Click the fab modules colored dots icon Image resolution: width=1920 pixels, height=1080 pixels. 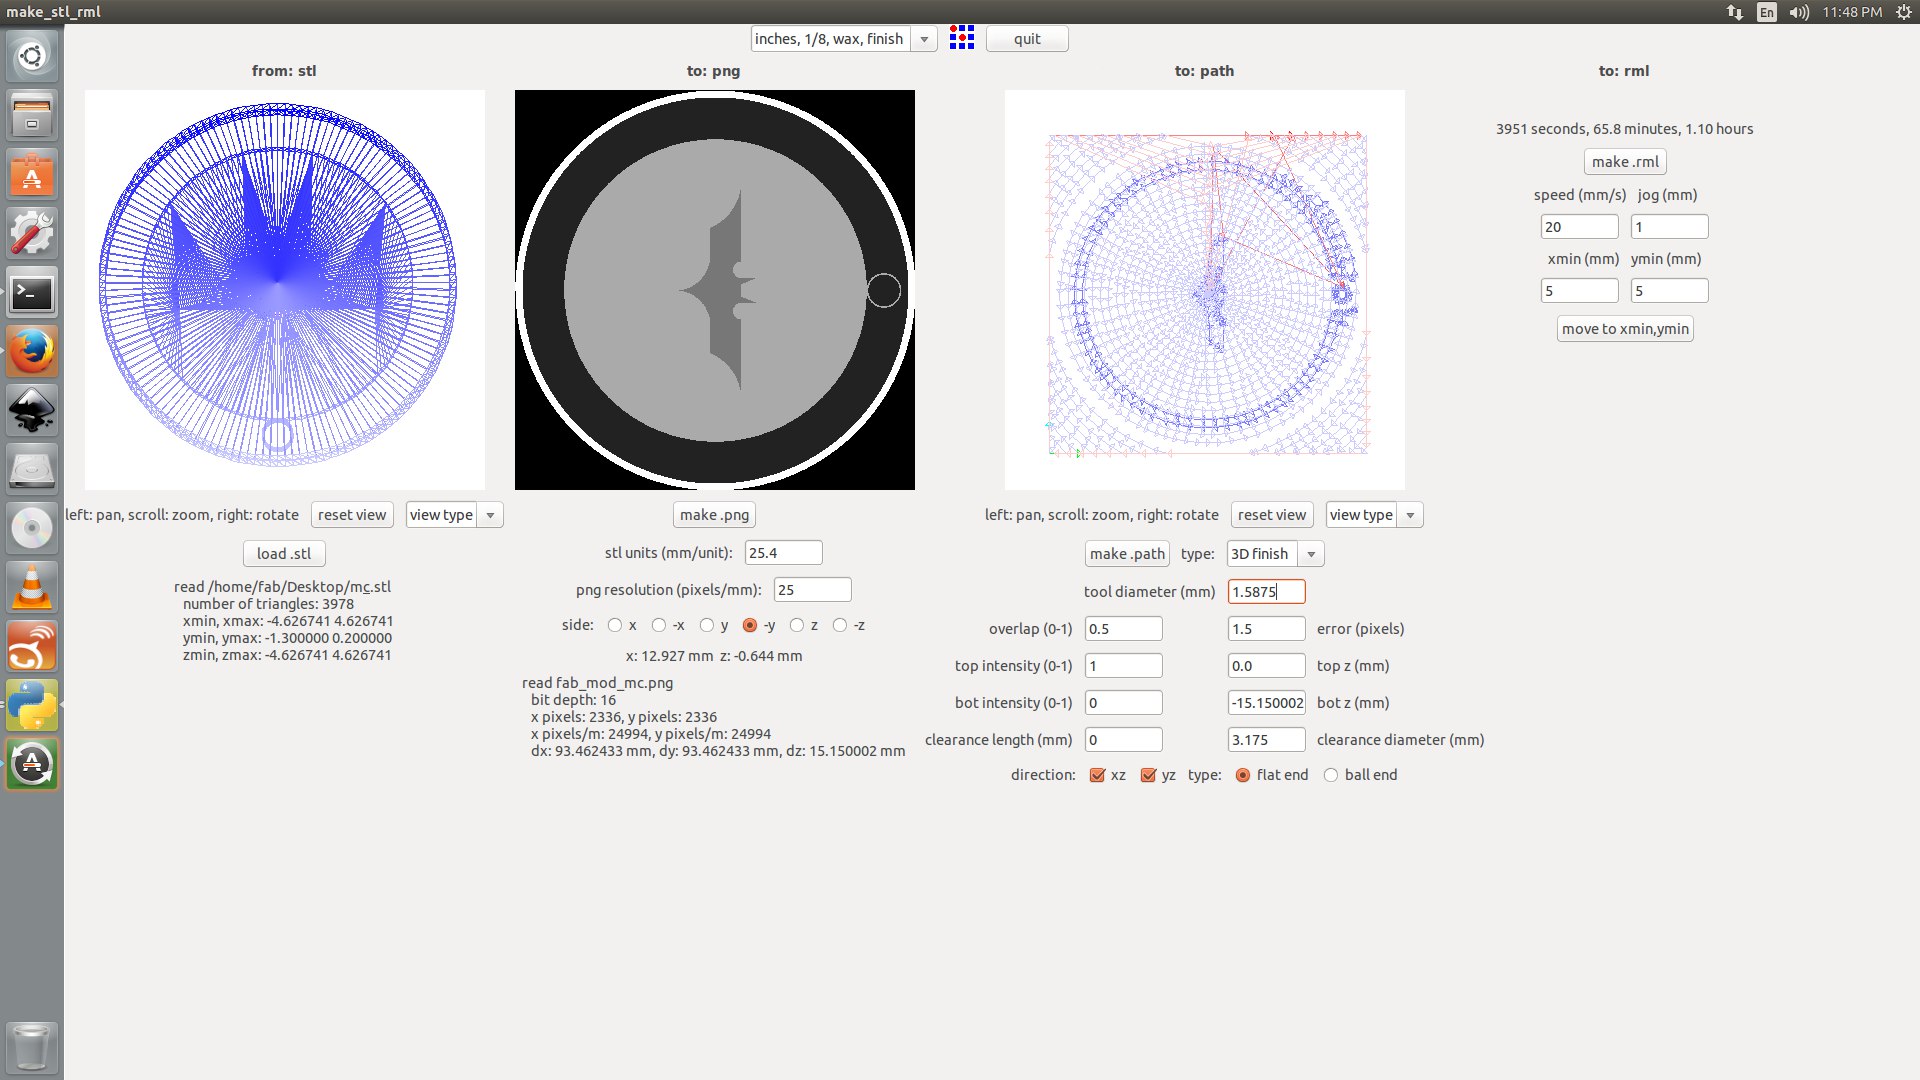point(961,38)
